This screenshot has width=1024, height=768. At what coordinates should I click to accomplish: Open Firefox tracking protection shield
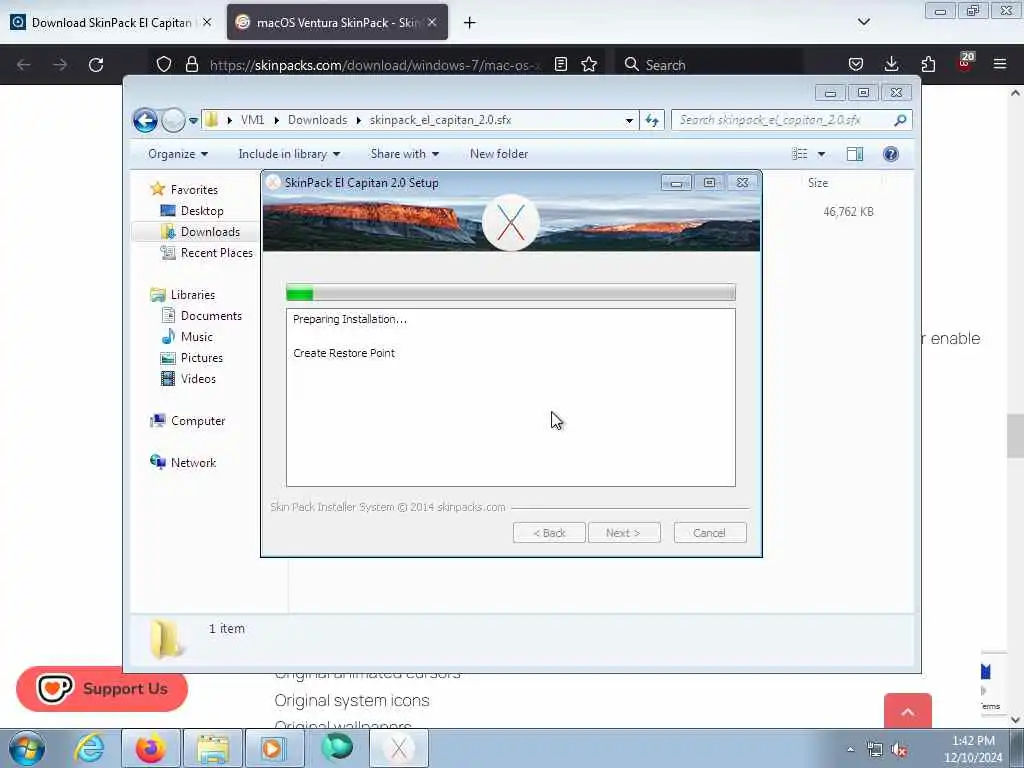pyautogui.click(x=164, y=65)
